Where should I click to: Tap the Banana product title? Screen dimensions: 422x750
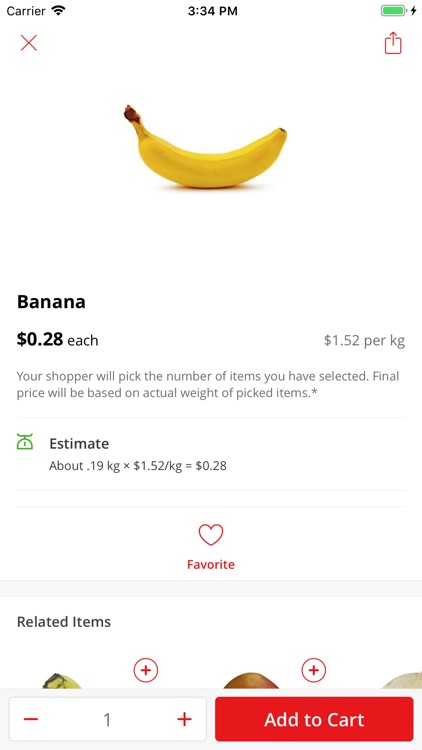point(51,302)
